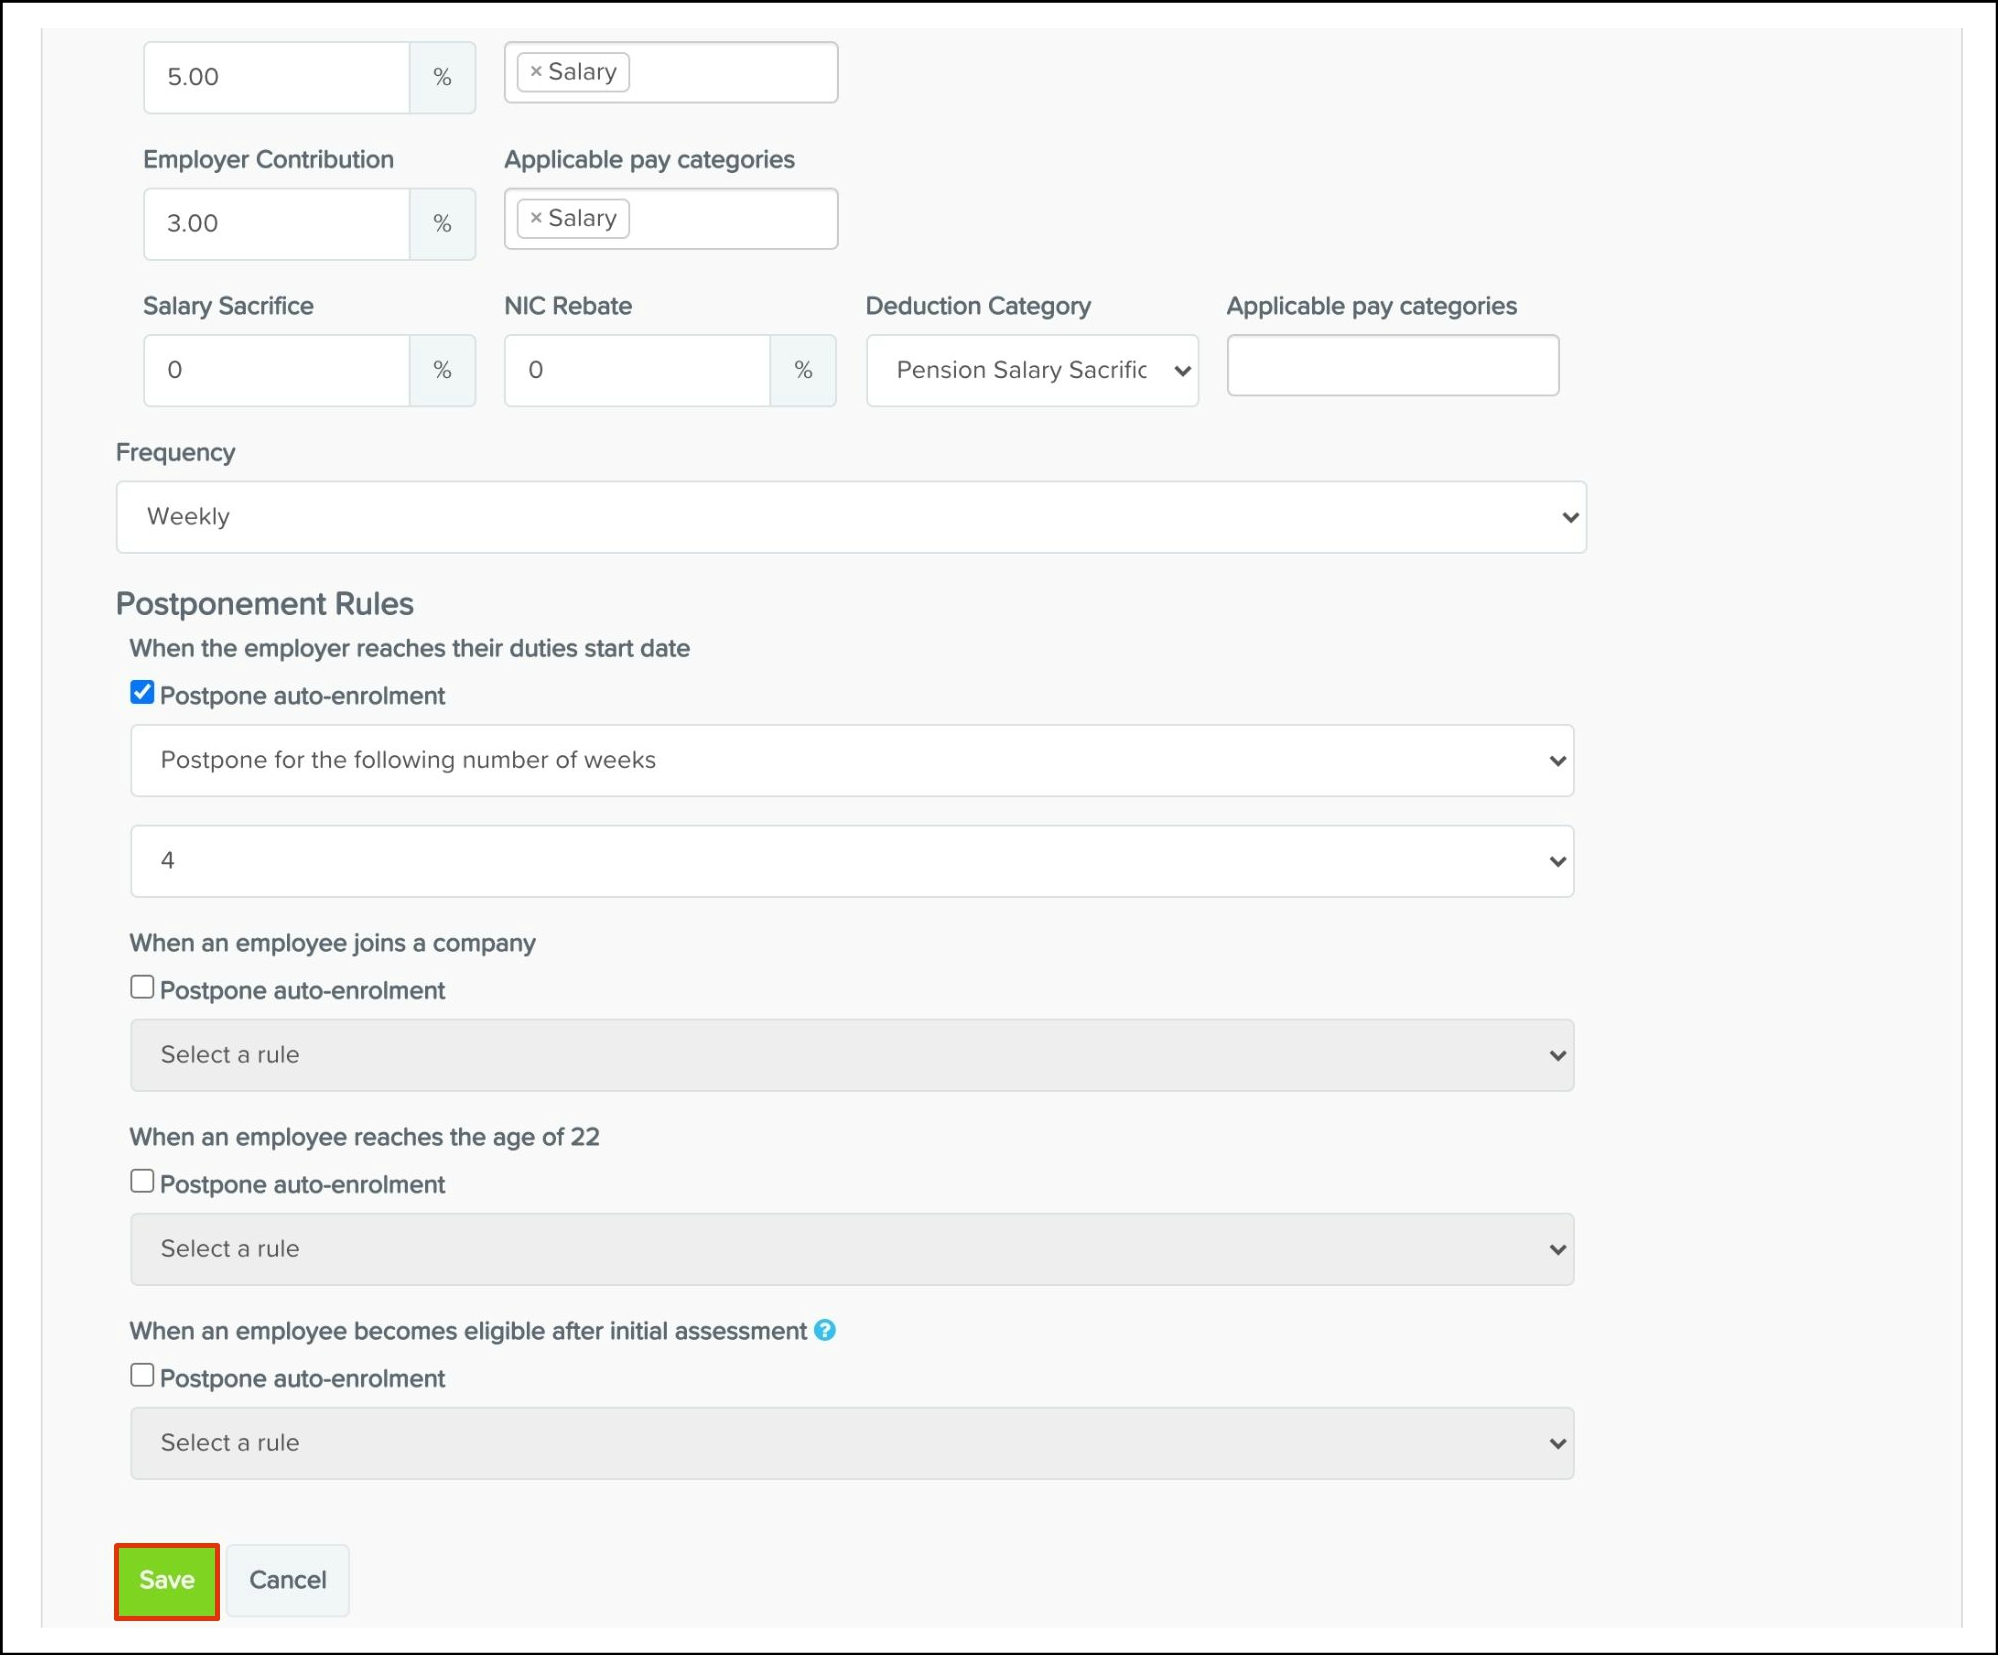Change the postponement weeks value of 4

pos(851,861)
